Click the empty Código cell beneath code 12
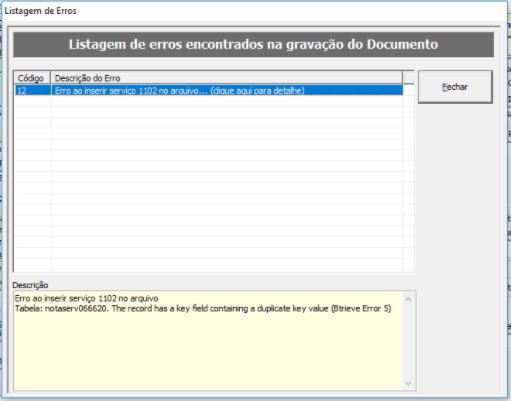 pyautogui.click(x=33, y=101)
